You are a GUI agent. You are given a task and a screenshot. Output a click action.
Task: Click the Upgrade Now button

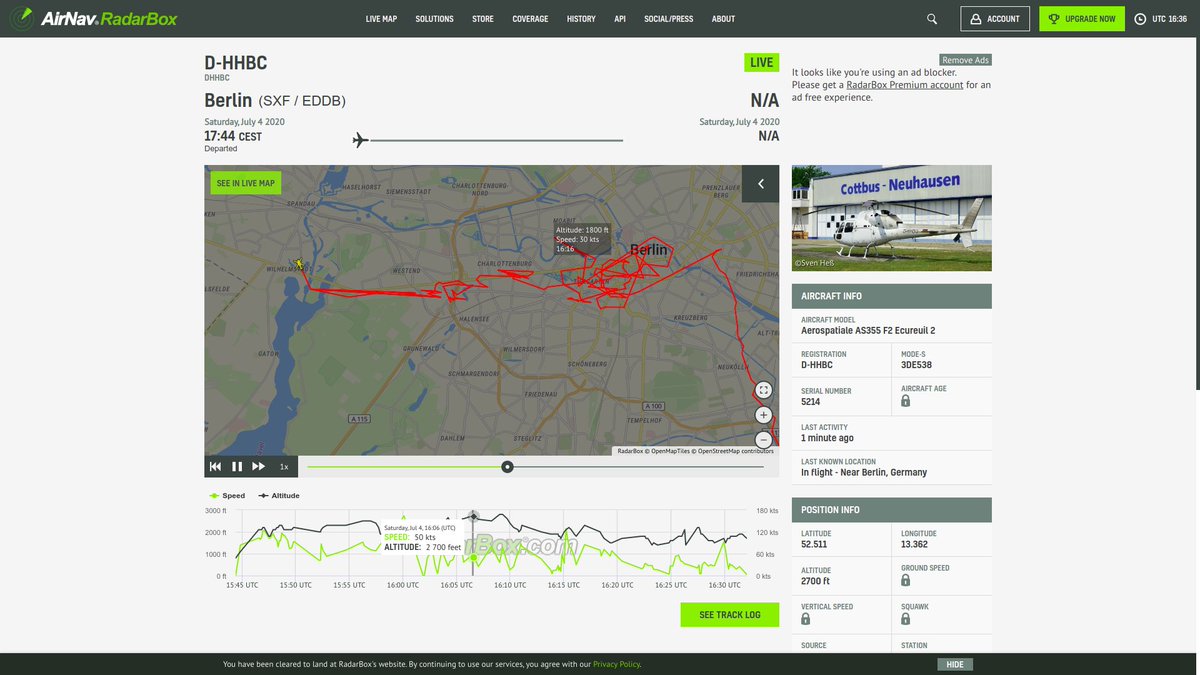click(1081, 19)
